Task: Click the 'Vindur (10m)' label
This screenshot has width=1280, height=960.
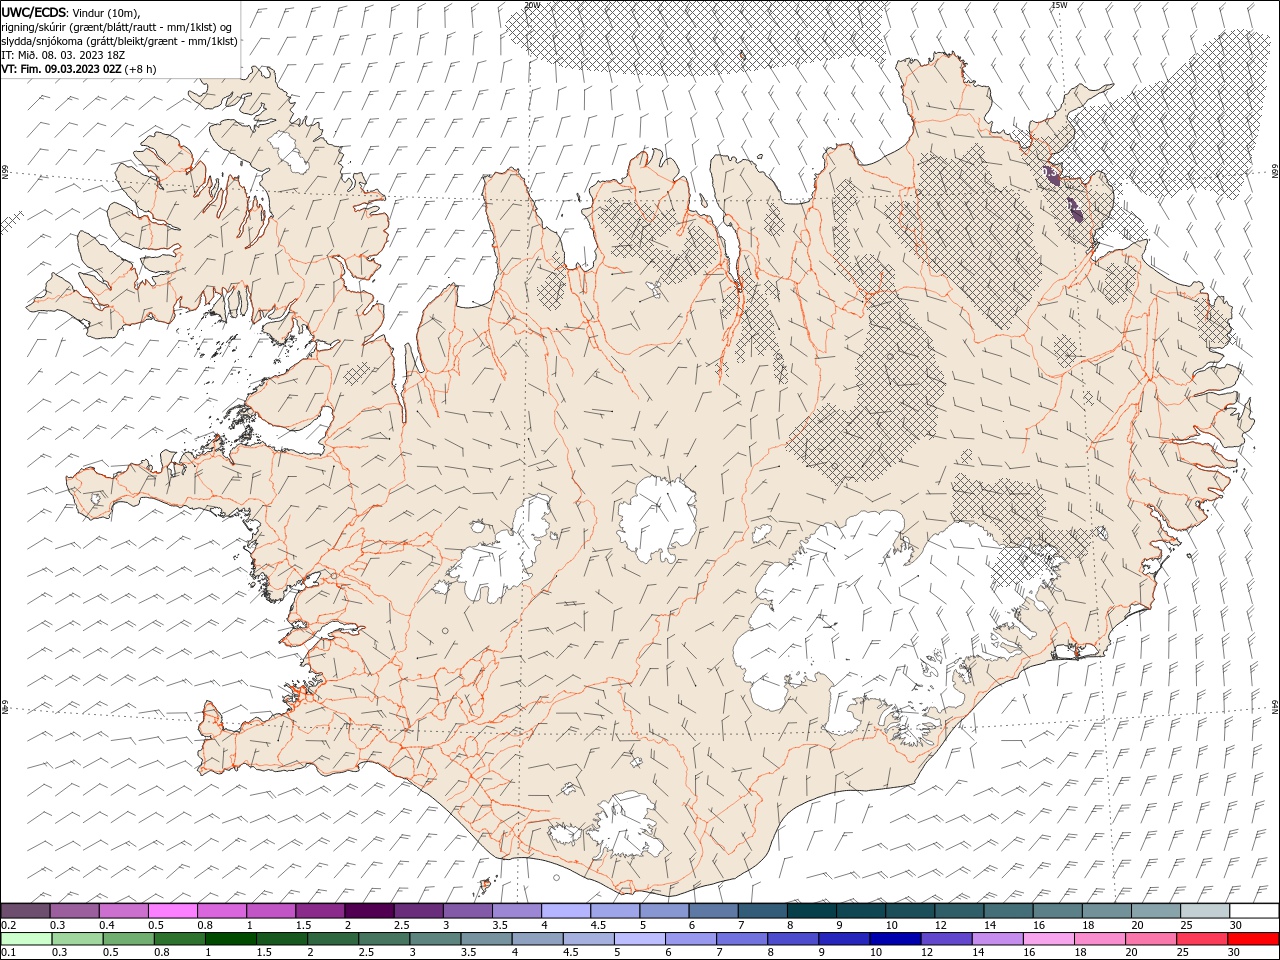Action: (107, 12)
